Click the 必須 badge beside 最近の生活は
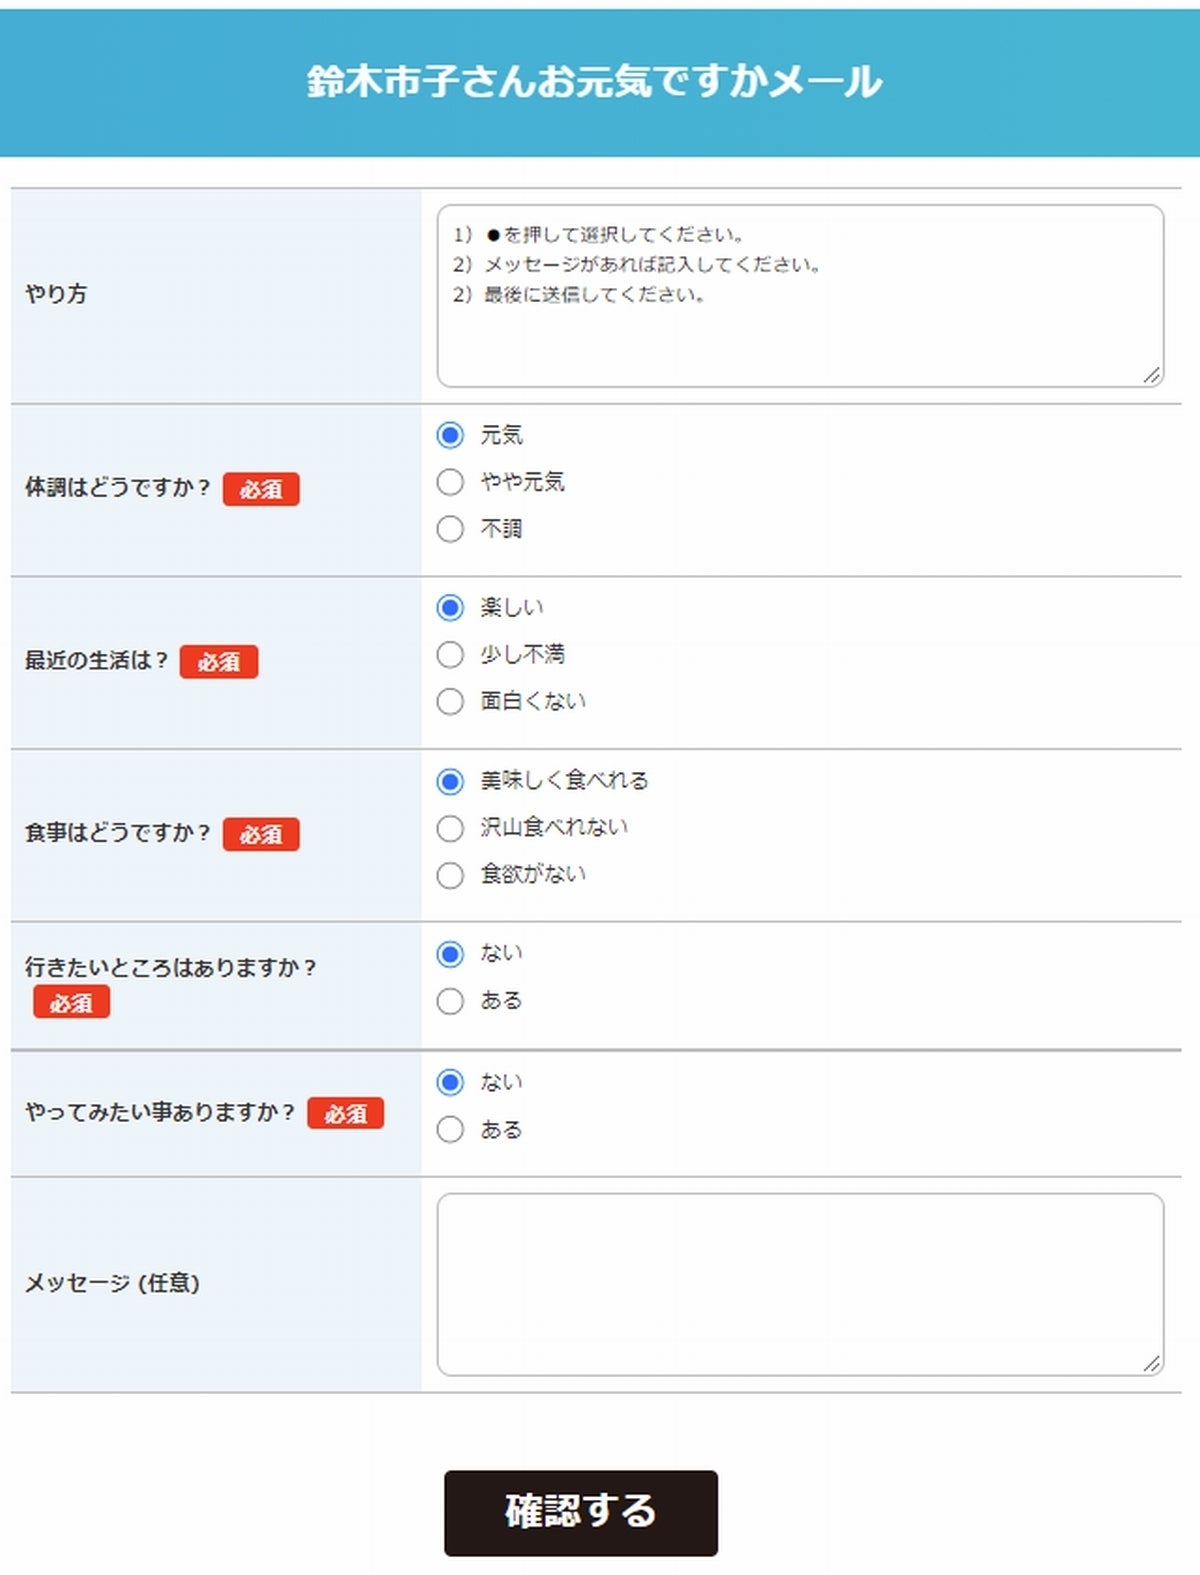1200x1575 pixels. pyautogui.click(x=219, y=661)
